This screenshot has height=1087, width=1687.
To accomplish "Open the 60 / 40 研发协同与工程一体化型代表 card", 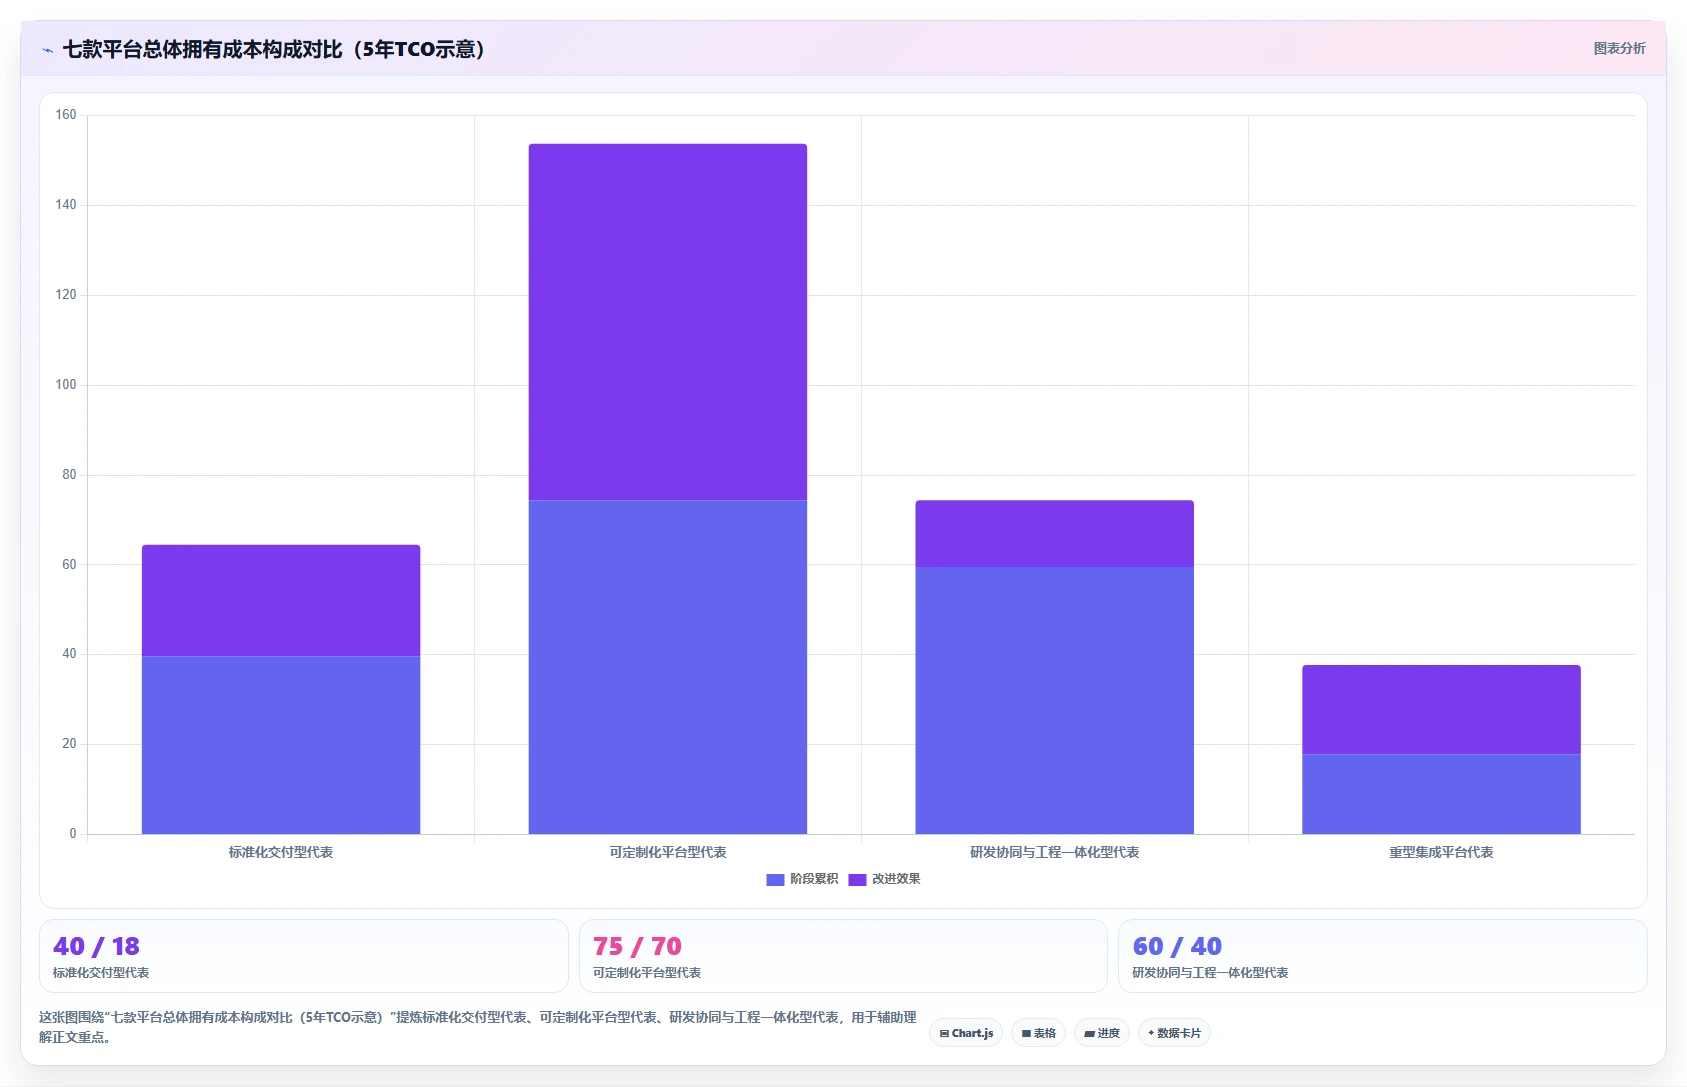I will pos(1382,956).
